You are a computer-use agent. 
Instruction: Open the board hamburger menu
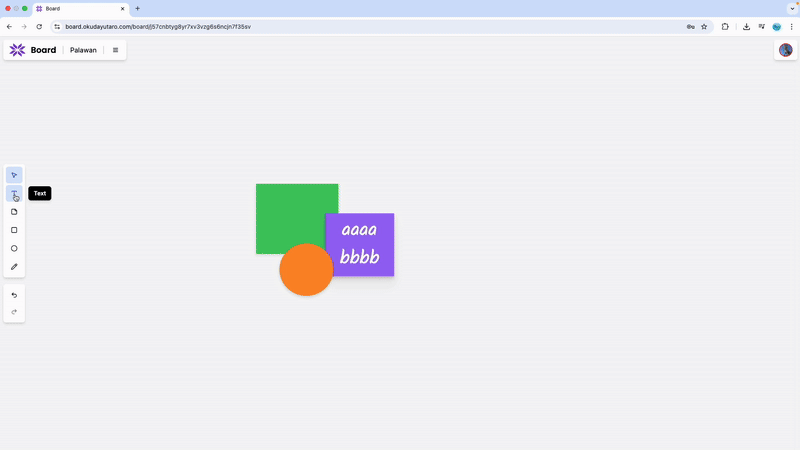pos(115,50)
